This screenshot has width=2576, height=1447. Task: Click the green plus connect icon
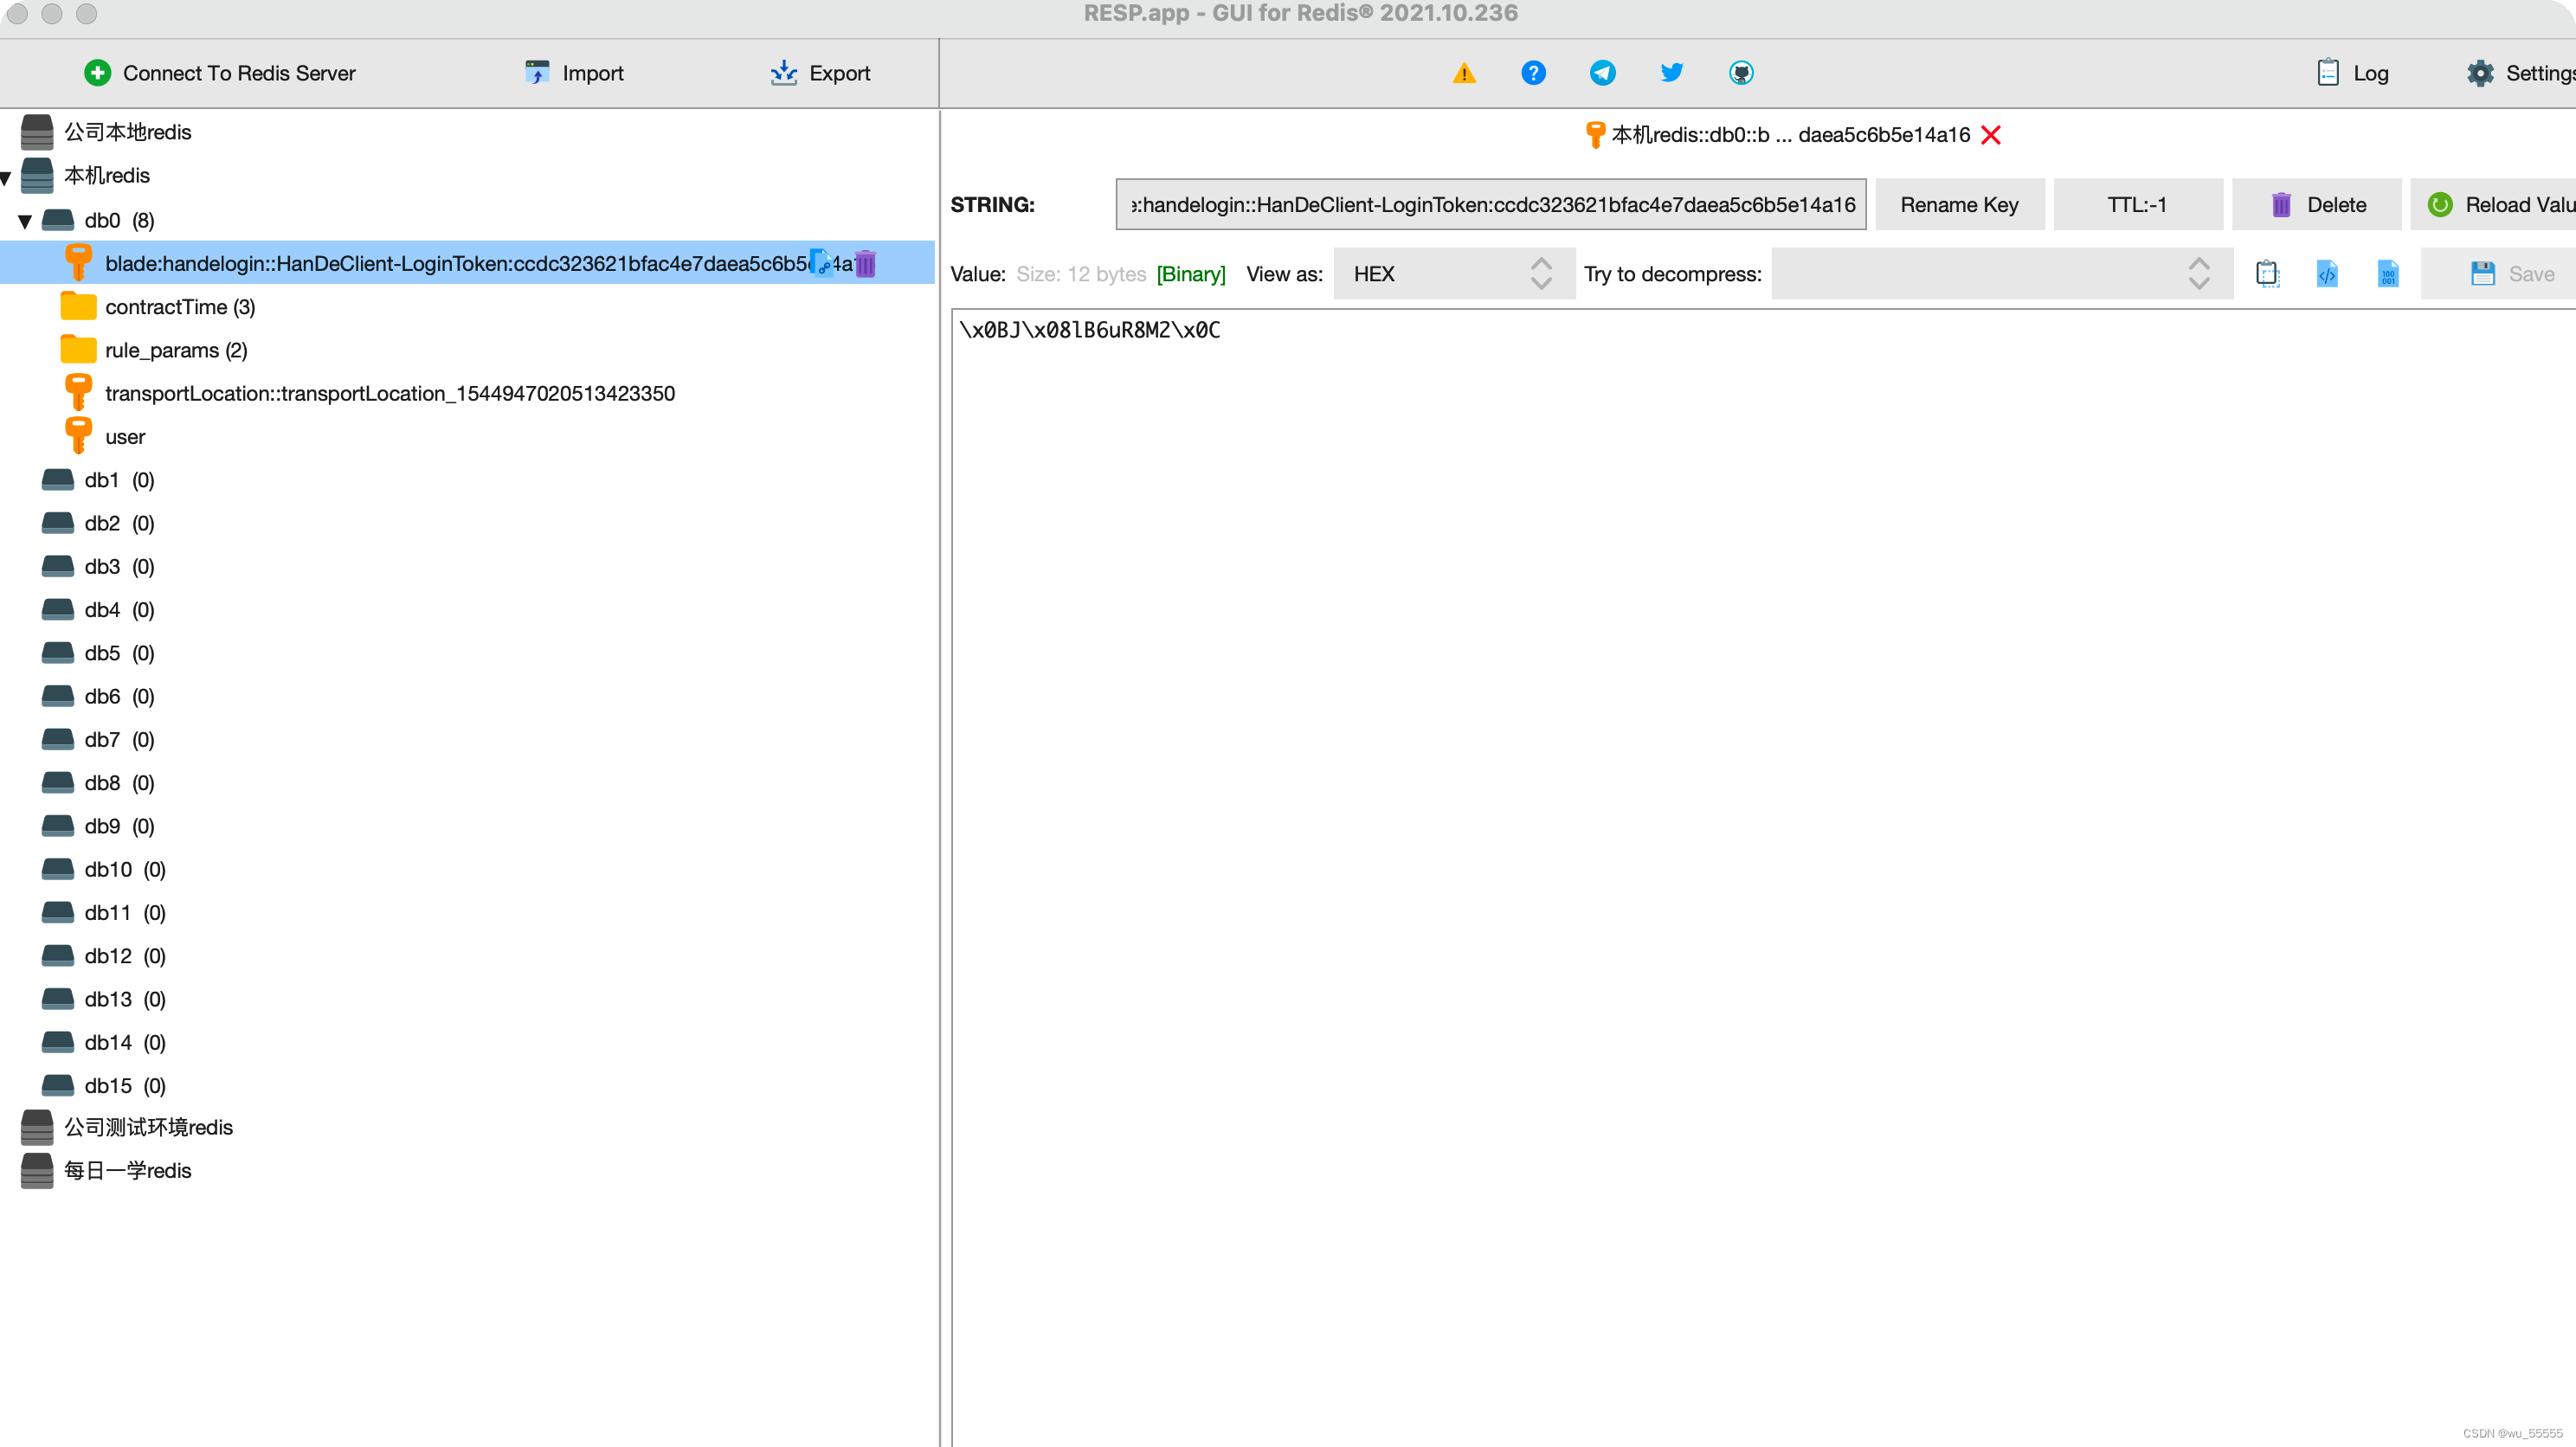(97, 73)
